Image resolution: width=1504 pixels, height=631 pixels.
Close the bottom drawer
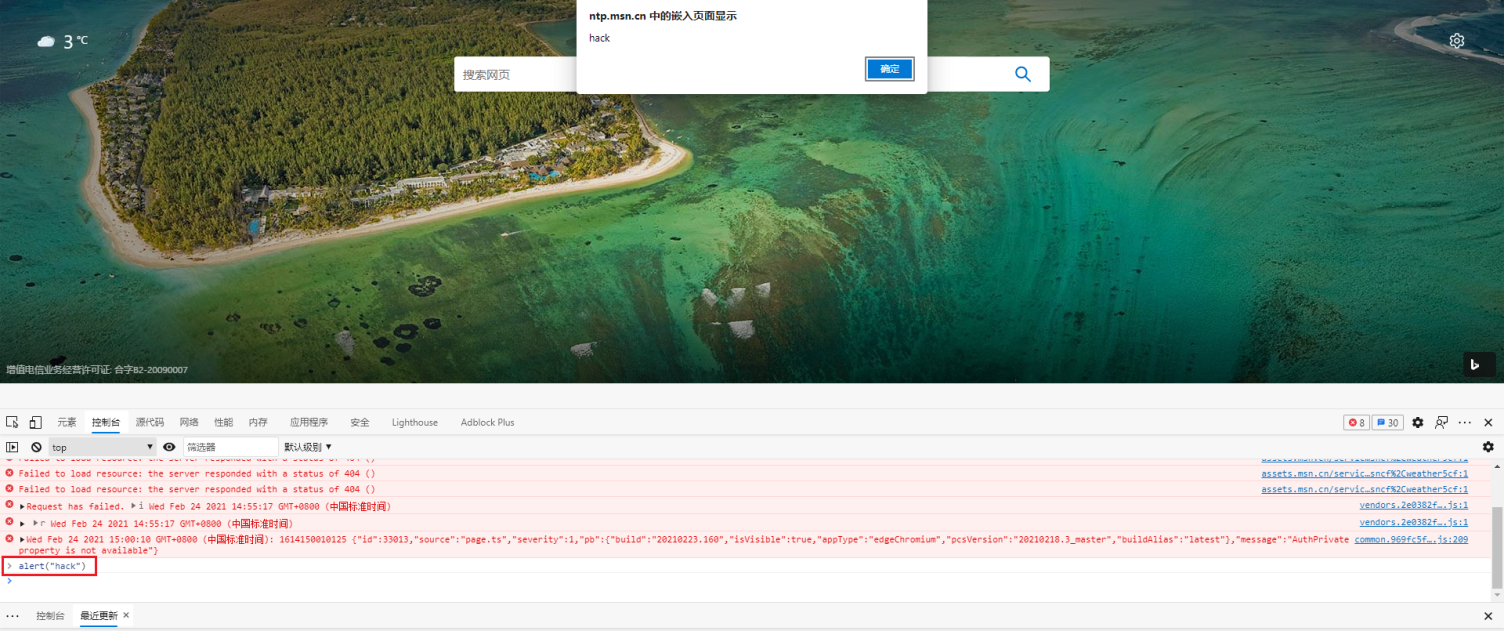pos(1488,616)
